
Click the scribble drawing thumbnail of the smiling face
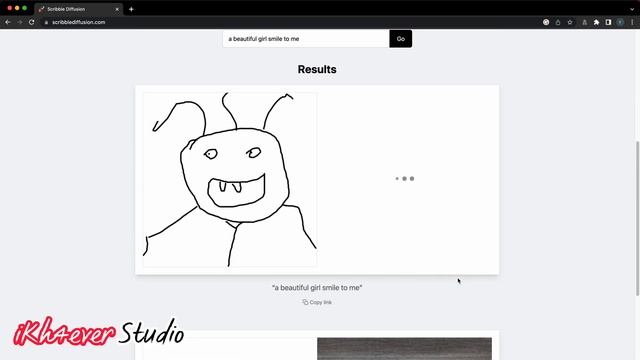[x=230, y=180]
